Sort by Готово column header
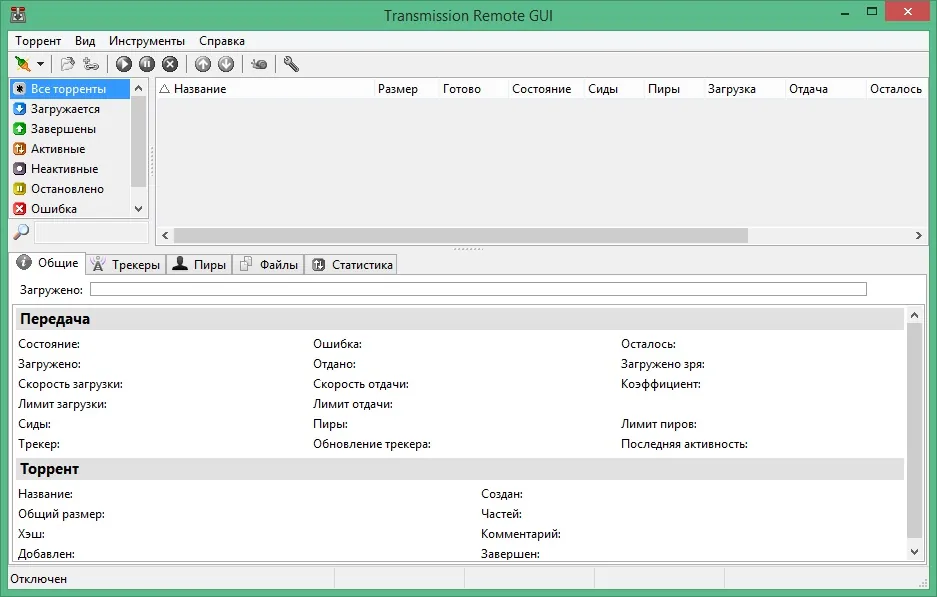The width and height of the screenshot is (937, 597). pyautogui.click(x=473, y=88)
